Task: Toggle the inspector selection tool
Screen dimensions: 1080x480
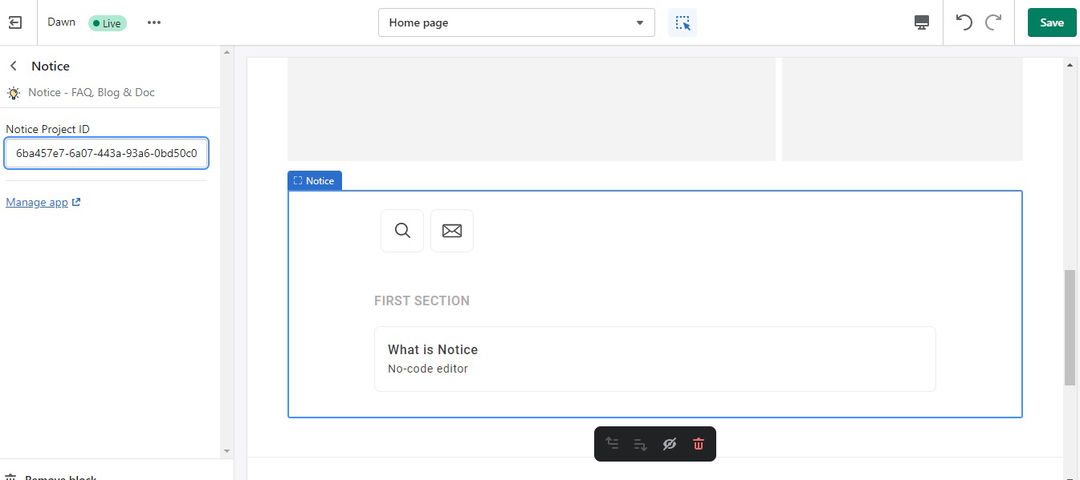Action: pos(683,23)
